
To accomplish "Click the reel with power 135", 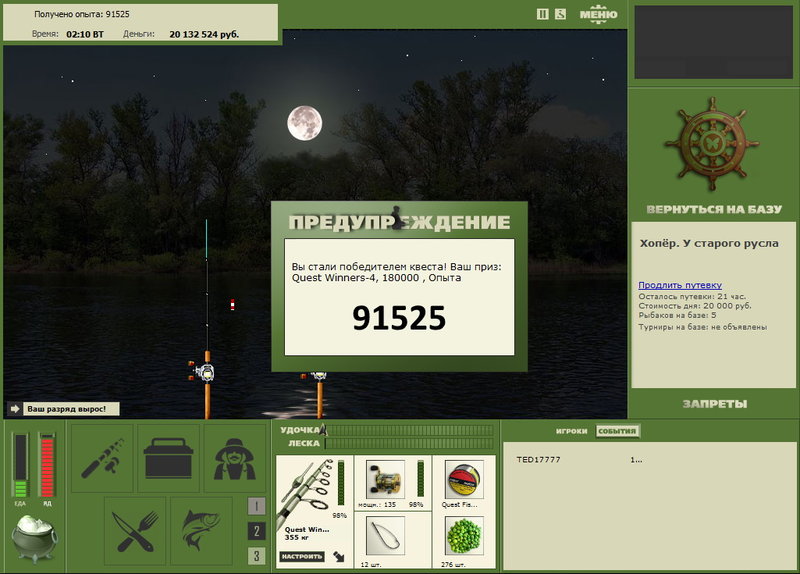I will [x=385, y=480].
